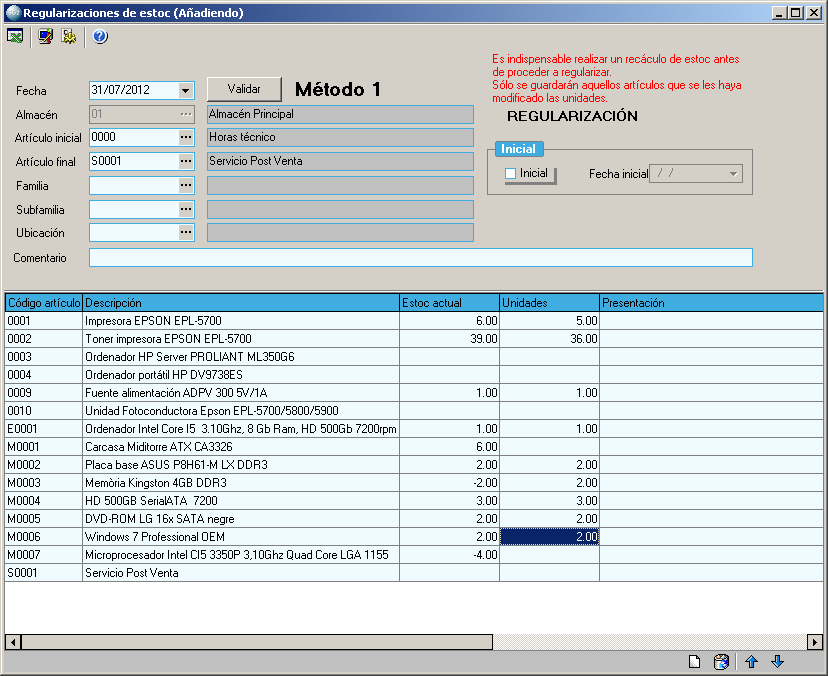Select article code 0004 in the table

(44, 374)
